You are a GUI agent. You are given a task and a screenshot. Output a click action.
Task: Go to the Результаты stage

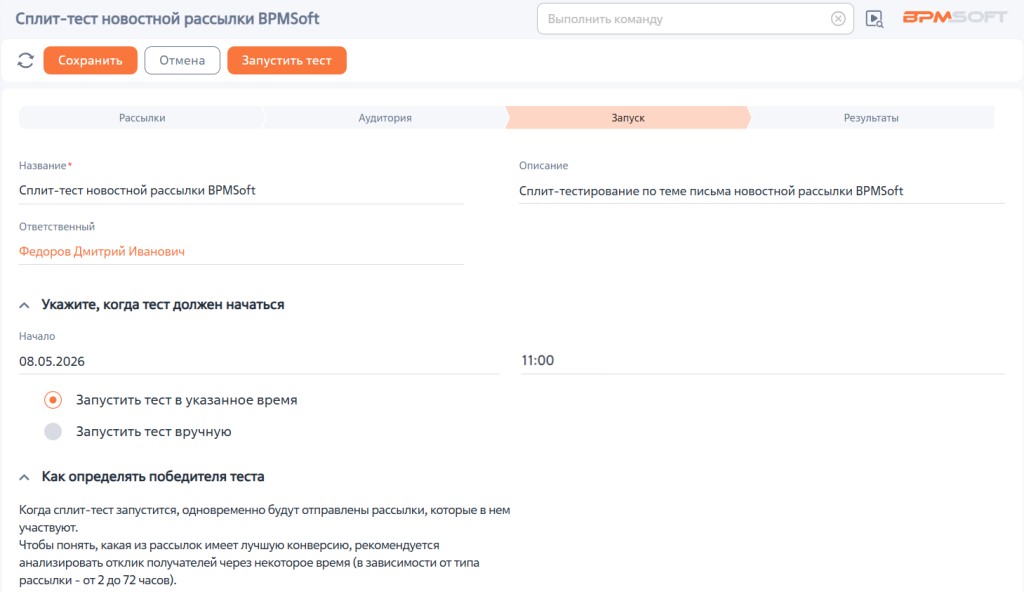pyautogui.click(x=871, y=118)
